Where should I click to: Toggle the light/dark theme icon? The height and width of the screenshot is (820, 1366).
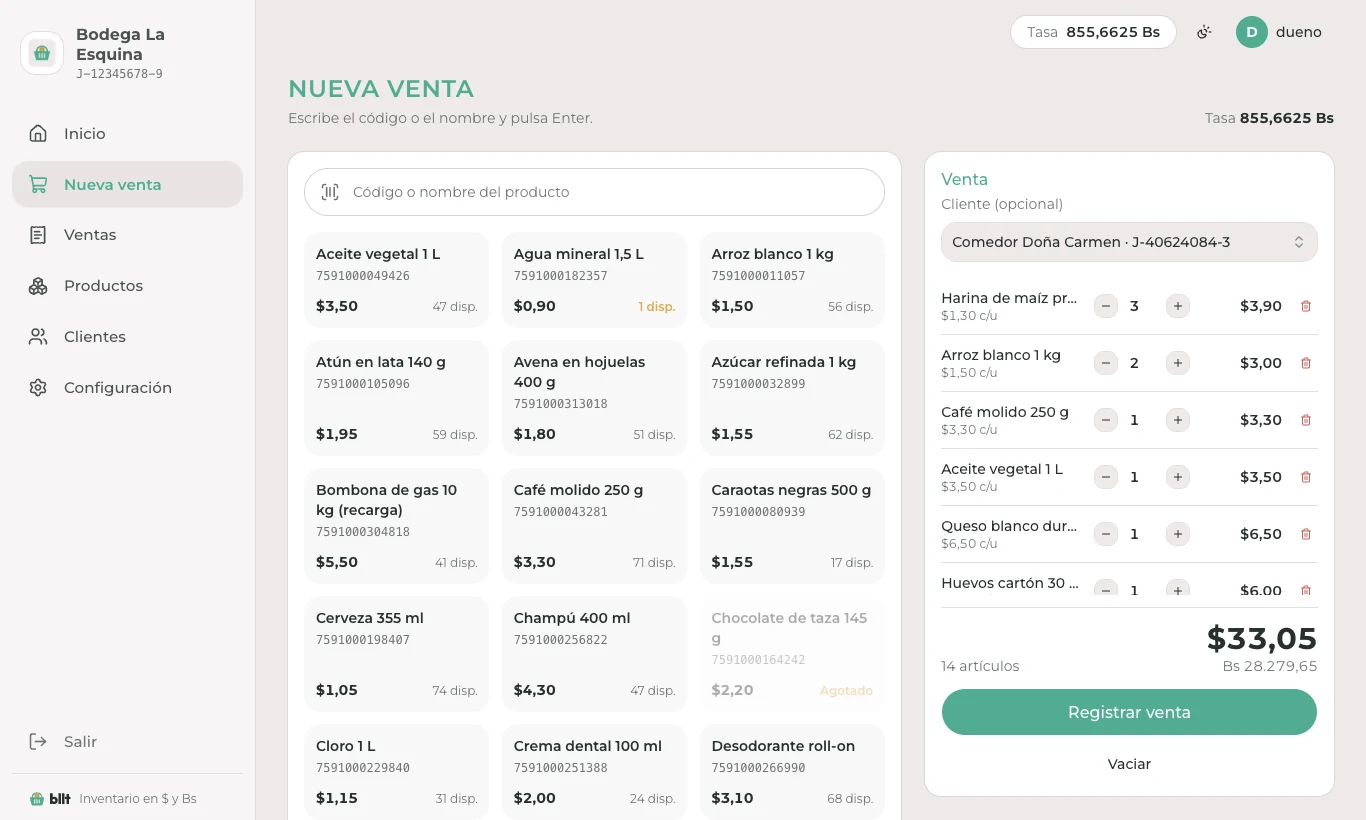1205,32
